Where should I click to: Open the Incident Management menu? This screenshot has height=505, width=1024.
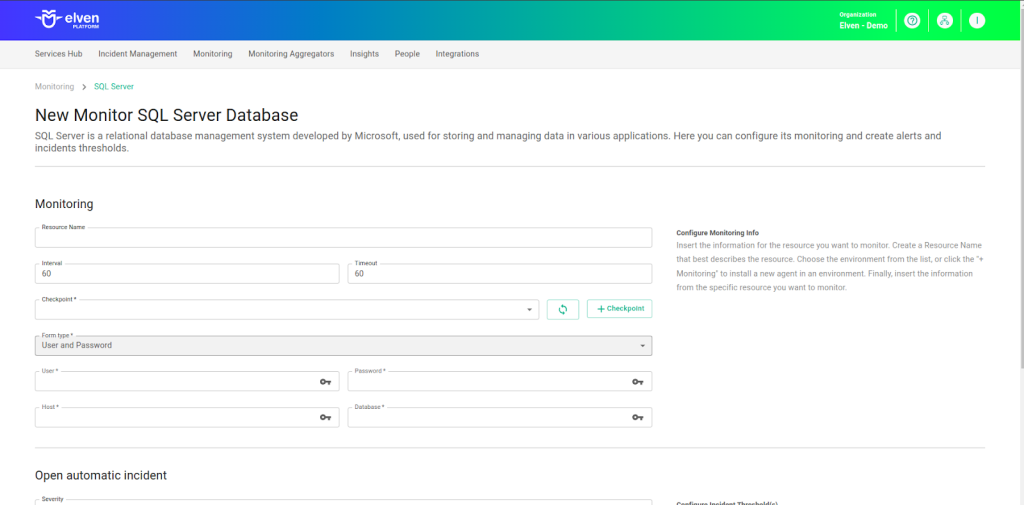(x=138, y=54)
